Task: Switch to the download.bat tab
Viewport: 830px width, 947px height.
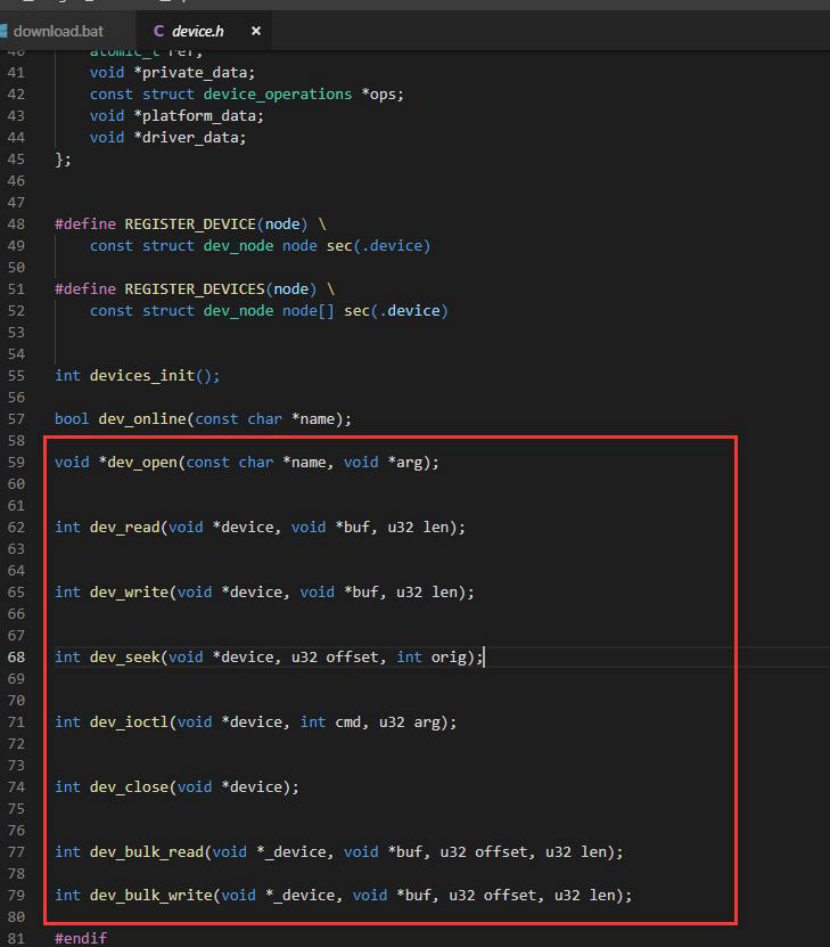Action: pyautogui.click(x=58, y=31)
